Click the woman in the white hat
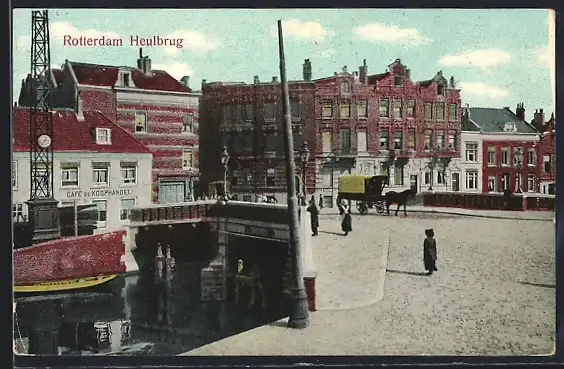The image size is (564, 369). coord(346,217)
